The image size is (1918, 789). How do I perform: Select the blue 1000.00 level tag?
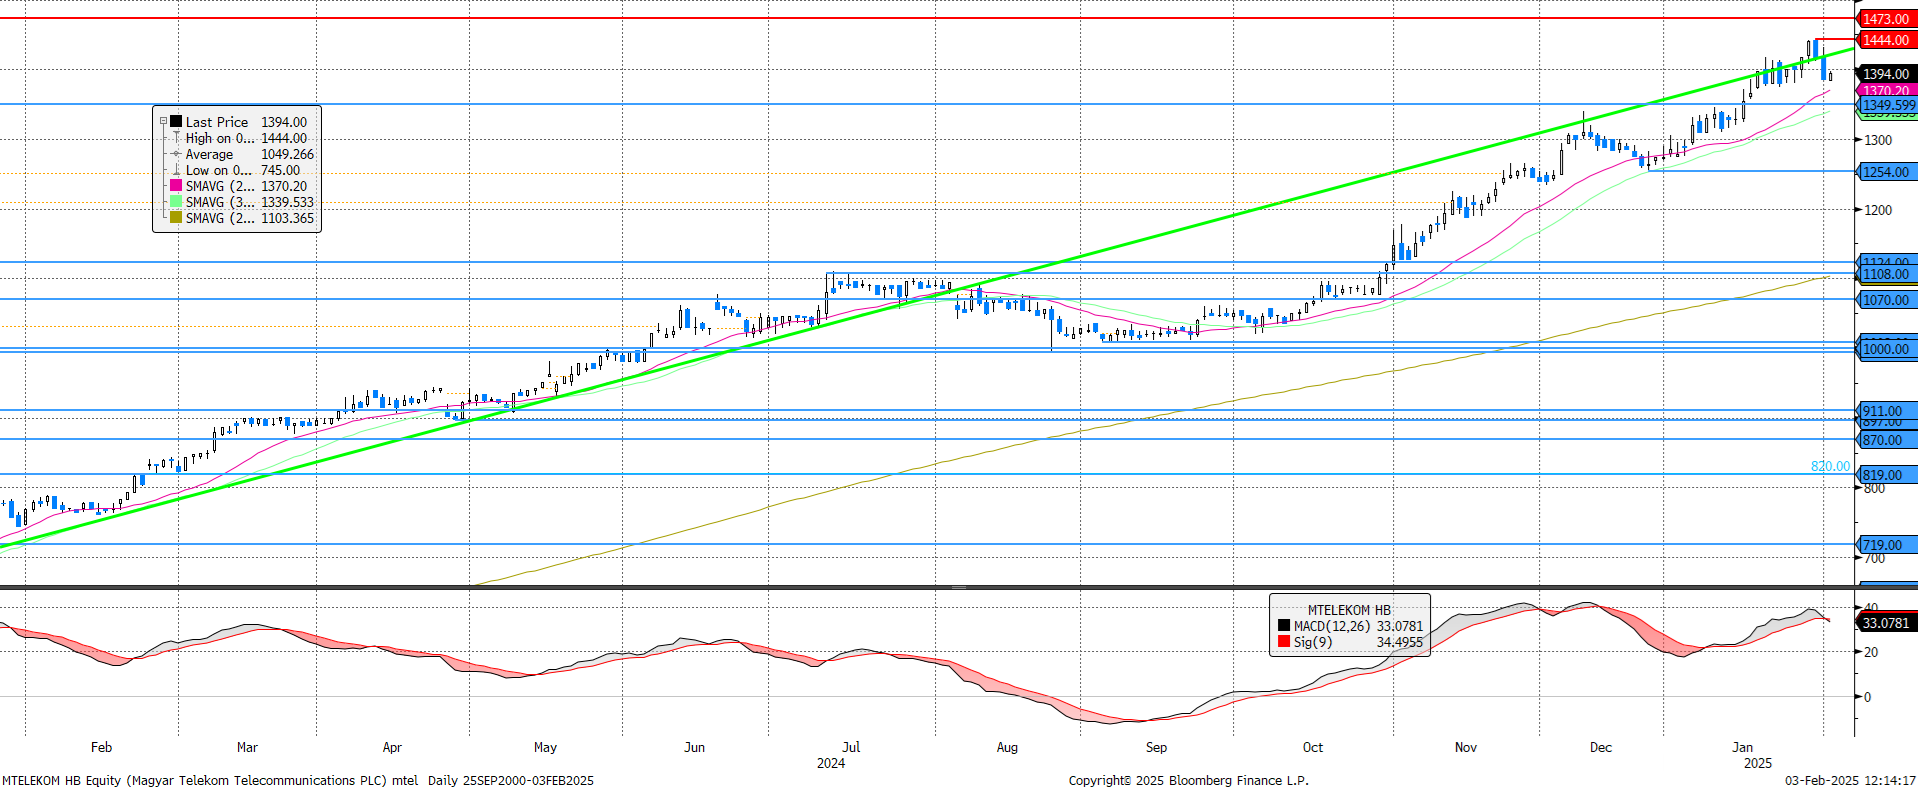(x=1885, y=349)
